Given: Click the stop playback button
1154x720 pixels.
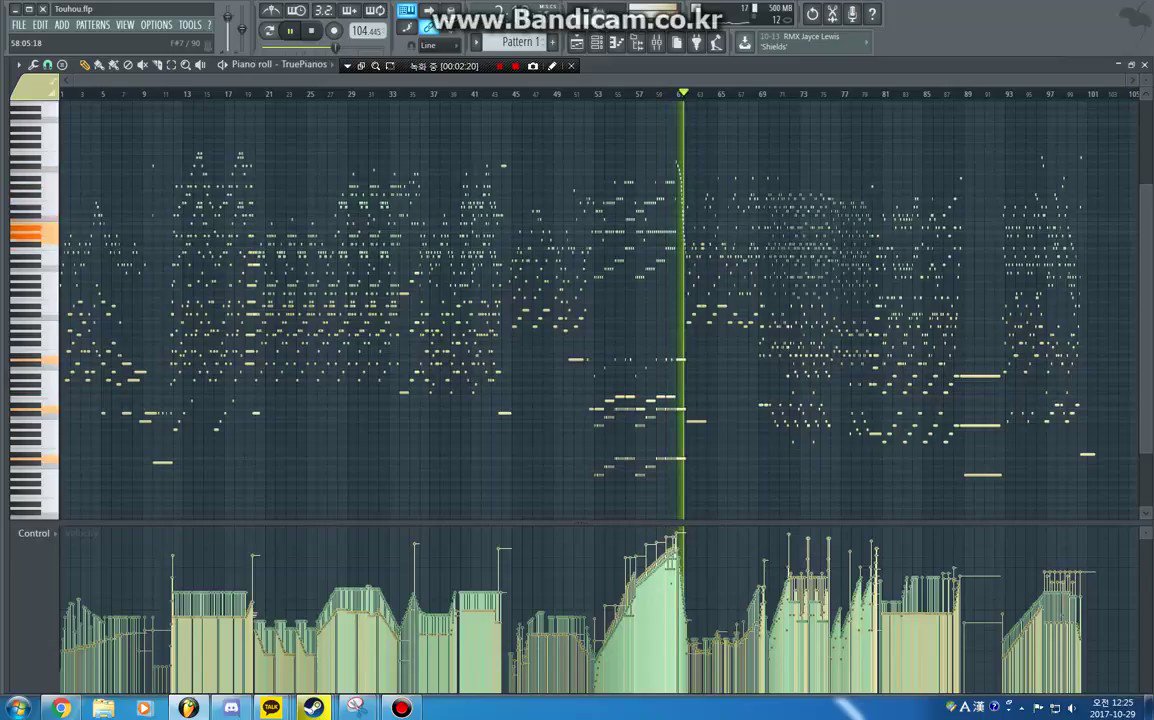Looking at the screenshot, I should click(311, 31).
